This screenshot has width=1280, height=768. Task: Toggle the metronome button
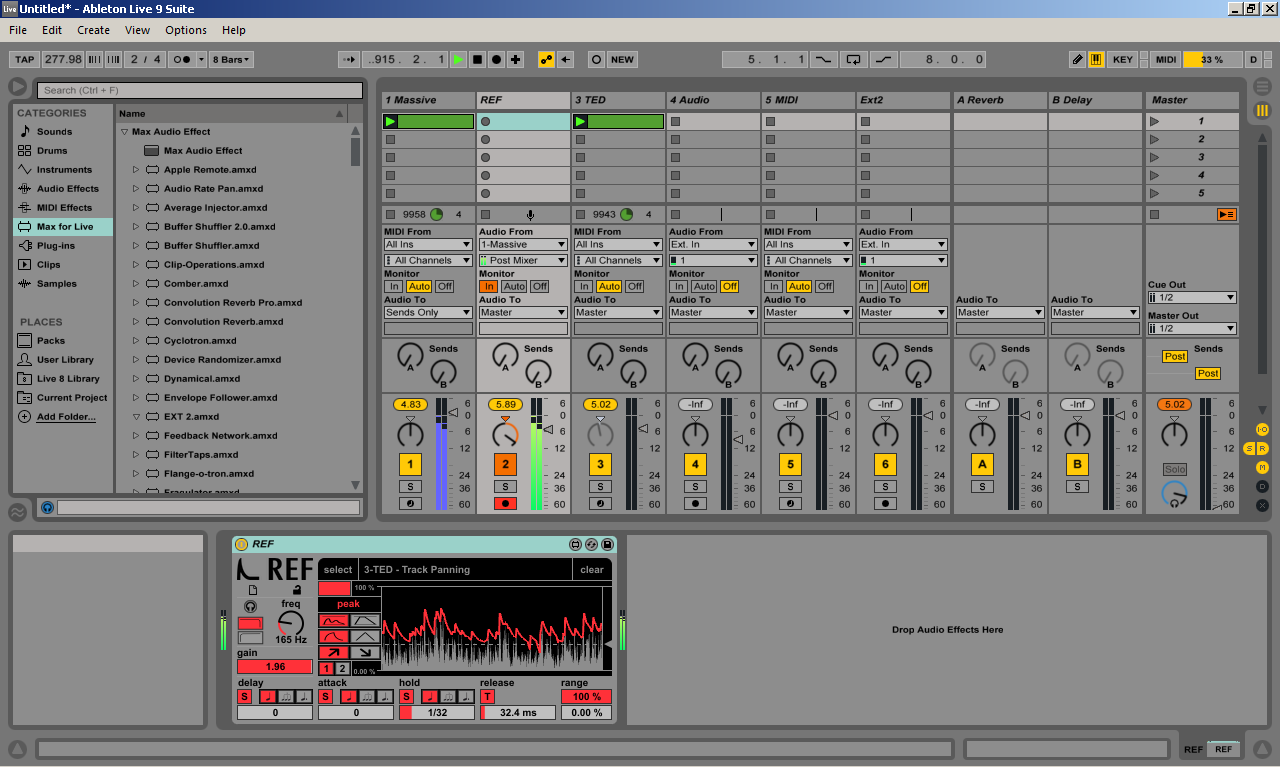182,59
